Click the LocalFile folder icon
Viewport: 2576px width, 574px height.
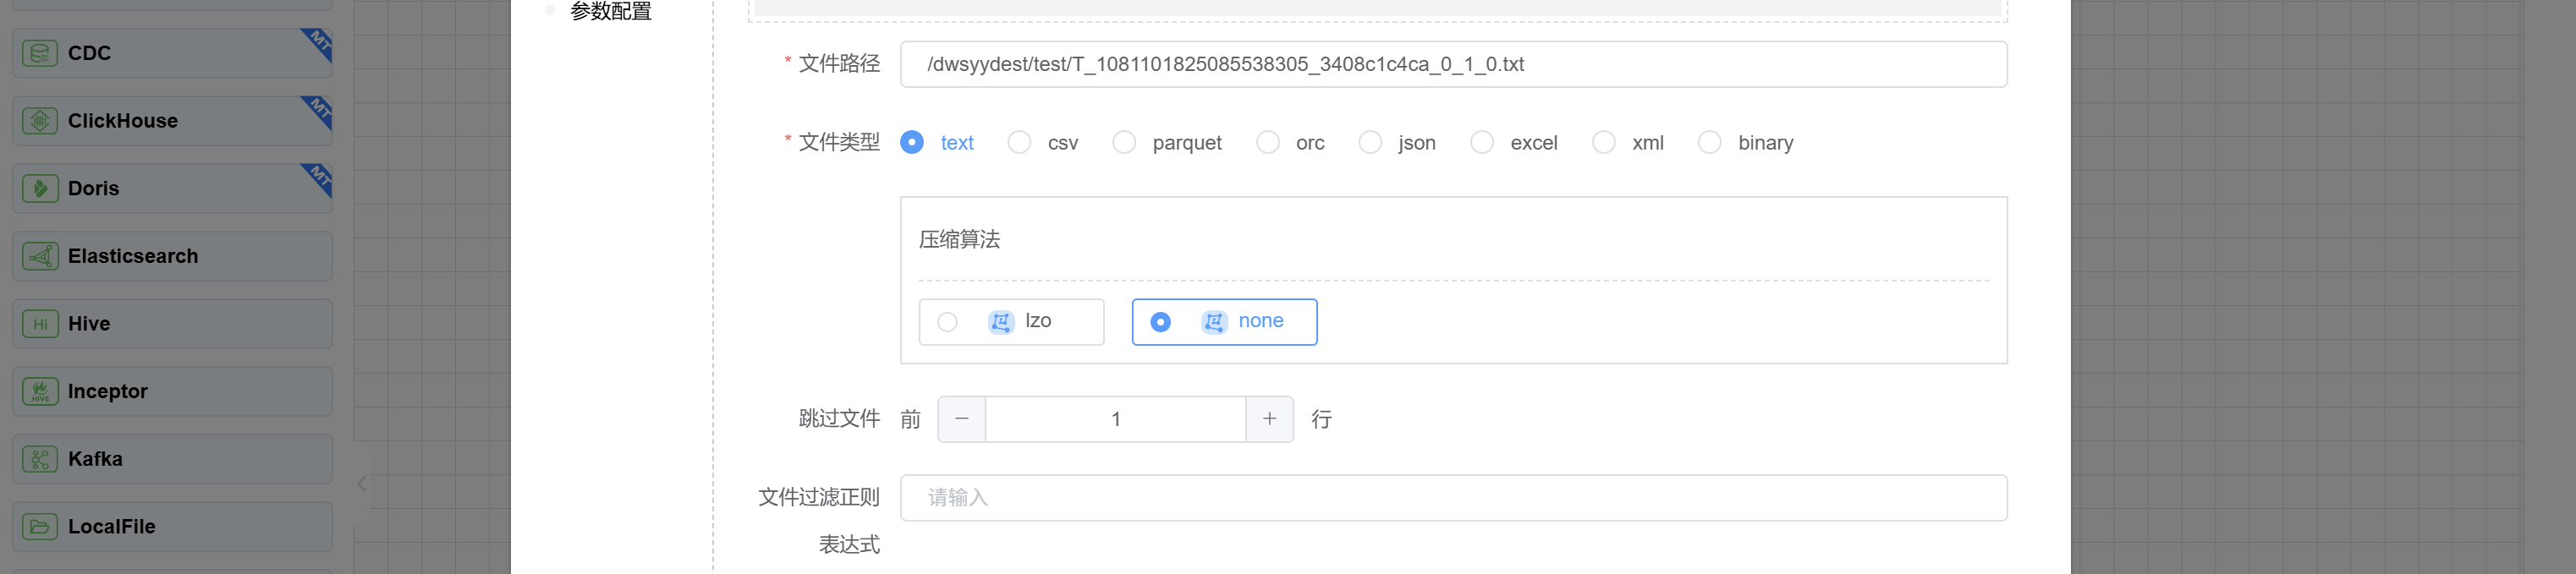pyautogui.click(x=40, y=526)
